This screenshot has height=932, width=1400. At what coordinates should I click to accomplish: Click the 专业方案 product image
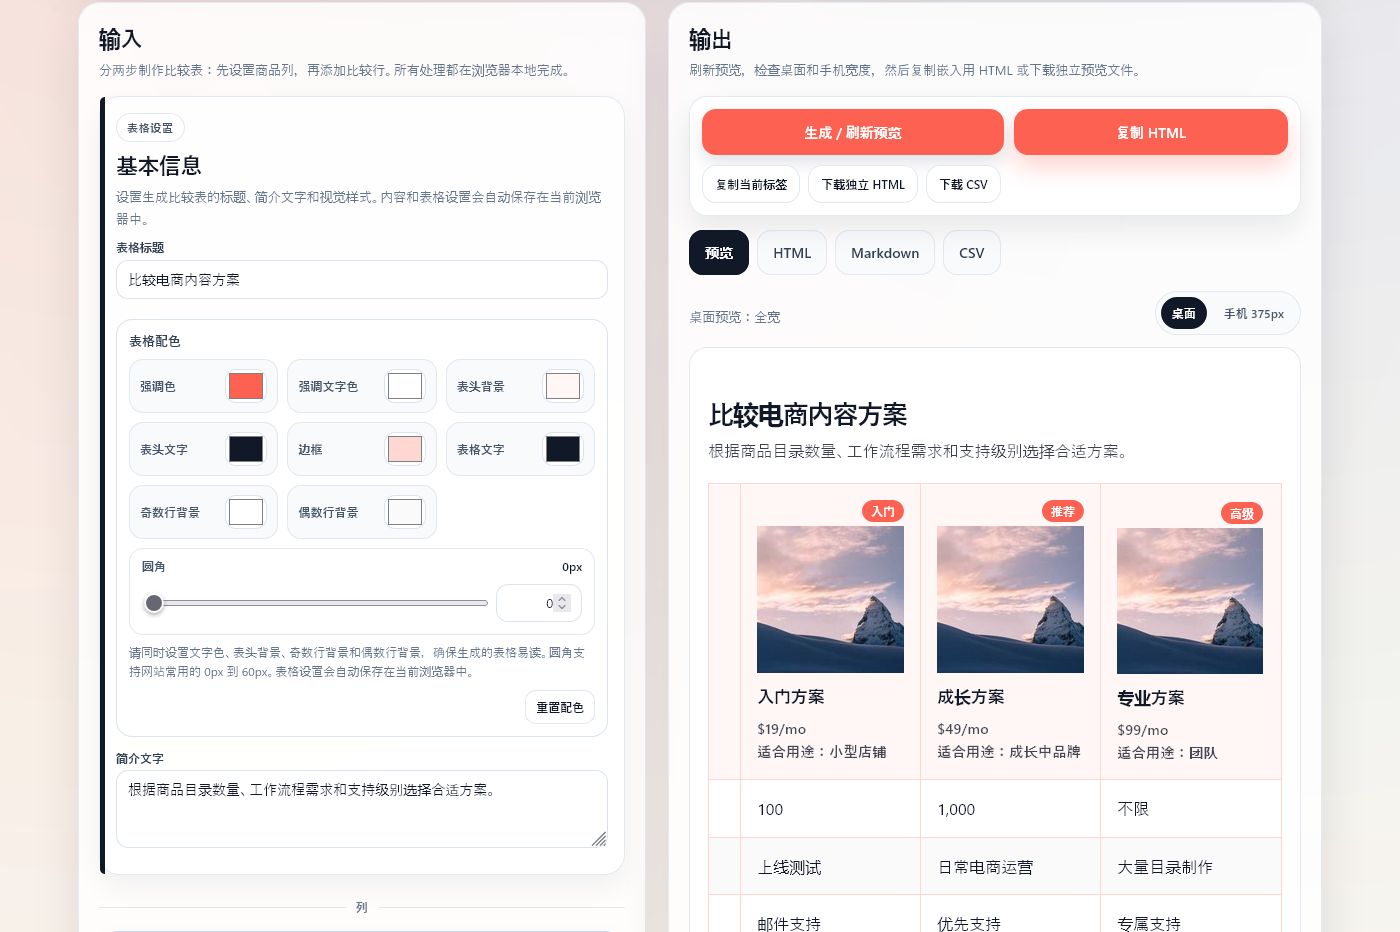(1190, 600)
